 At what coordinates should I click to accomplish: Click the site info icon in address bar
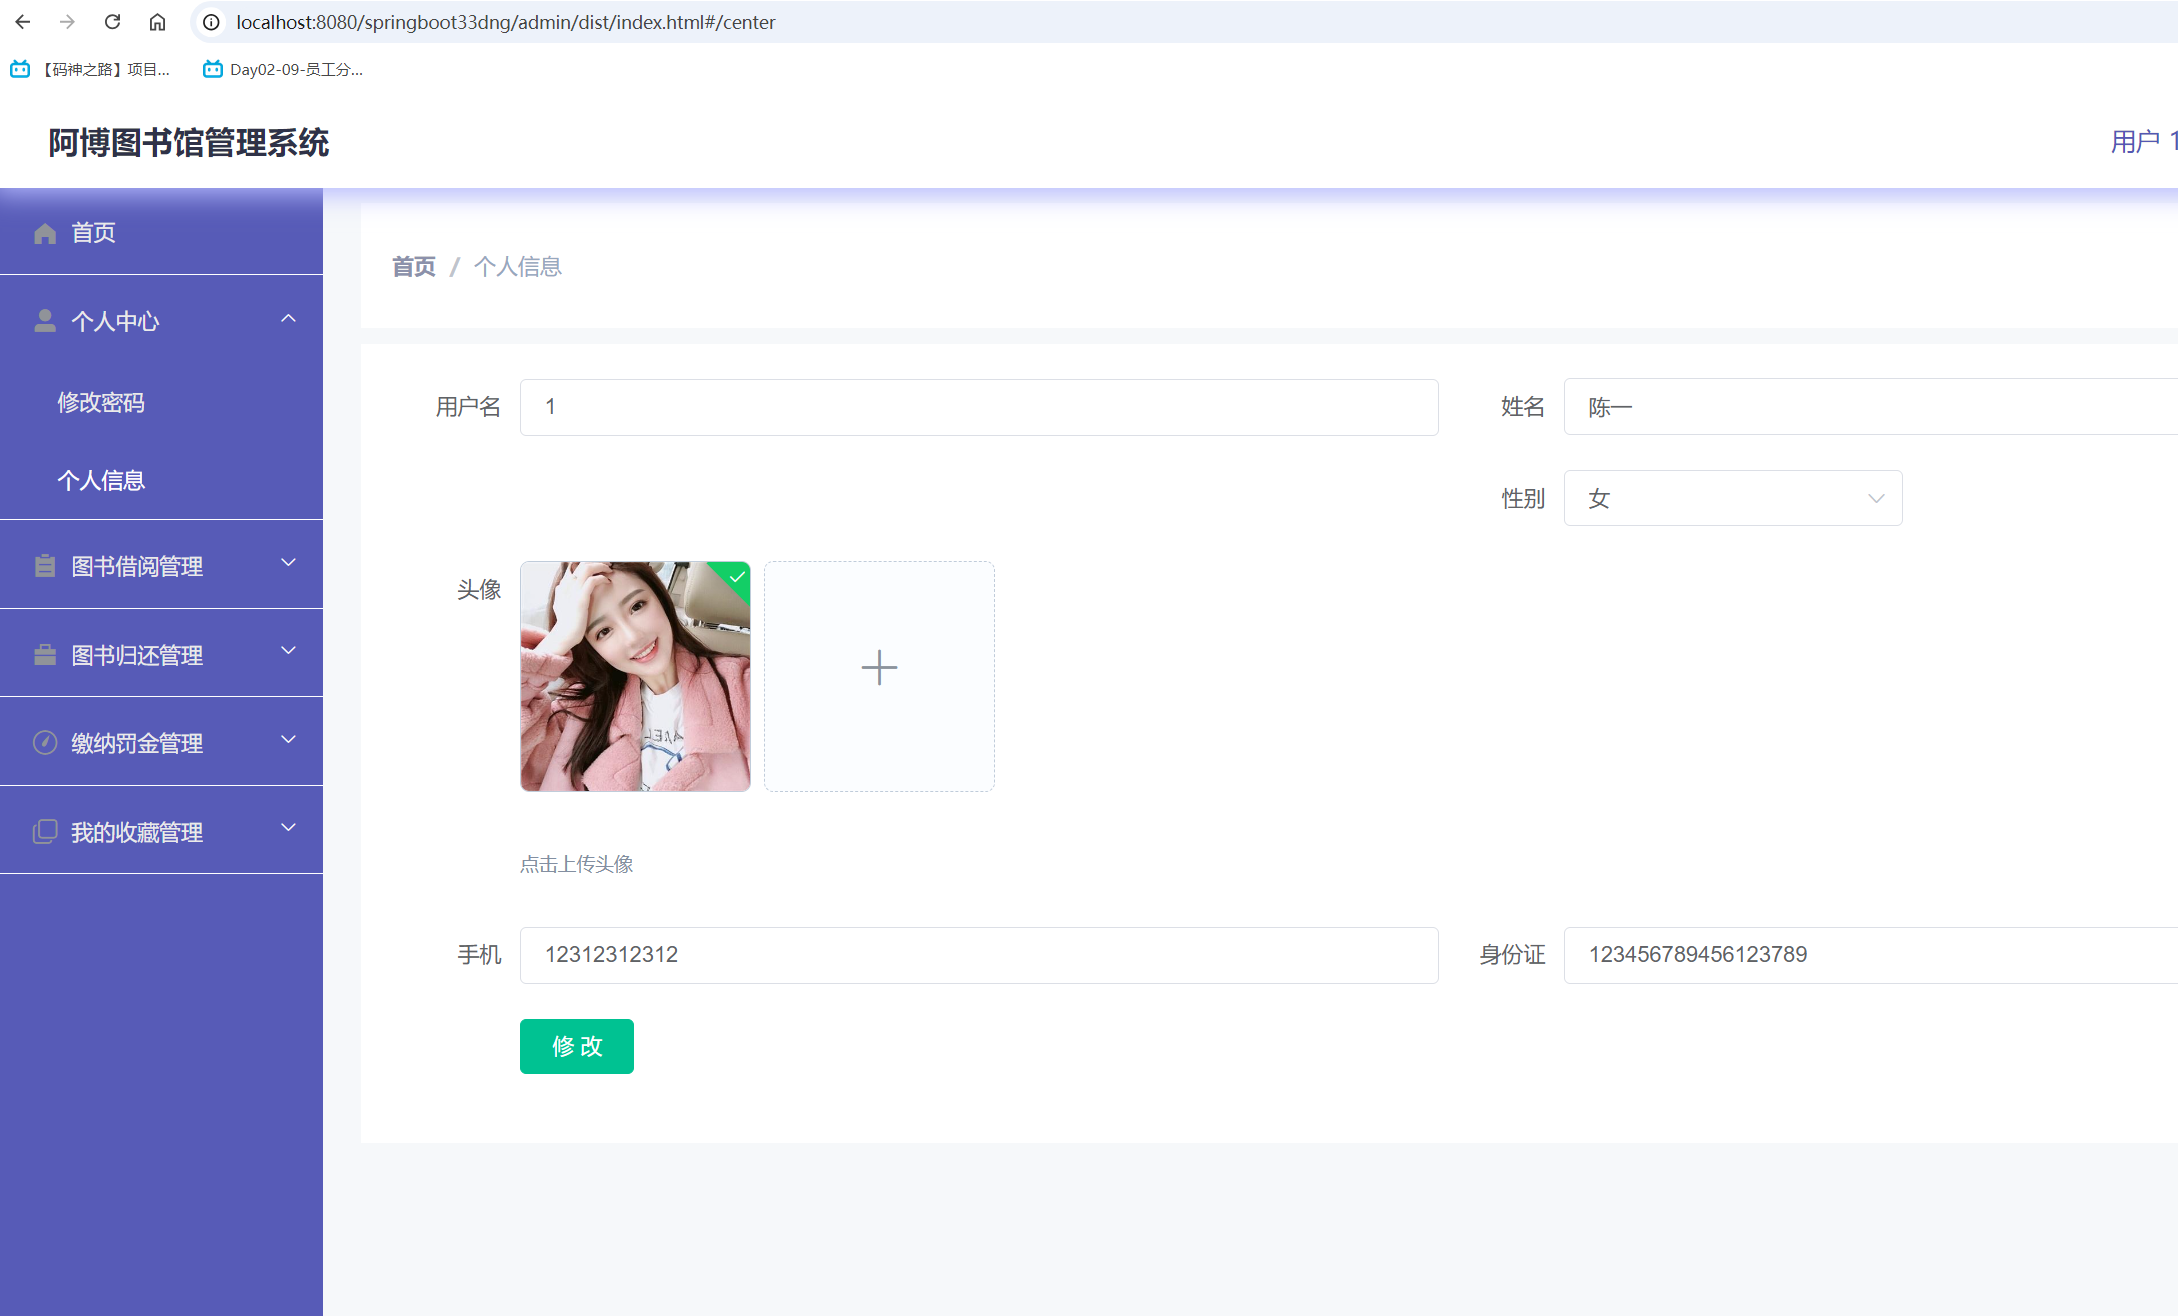coord(210,21)
